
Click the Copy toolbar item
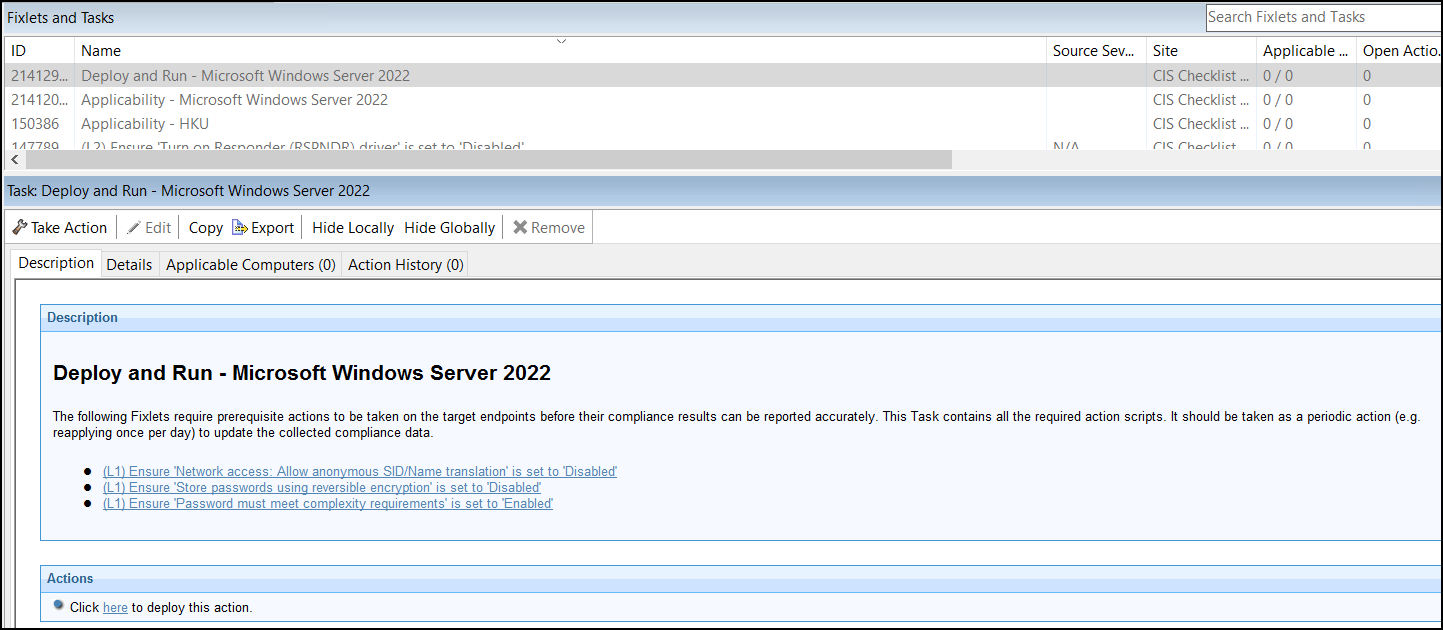(205, 227)
